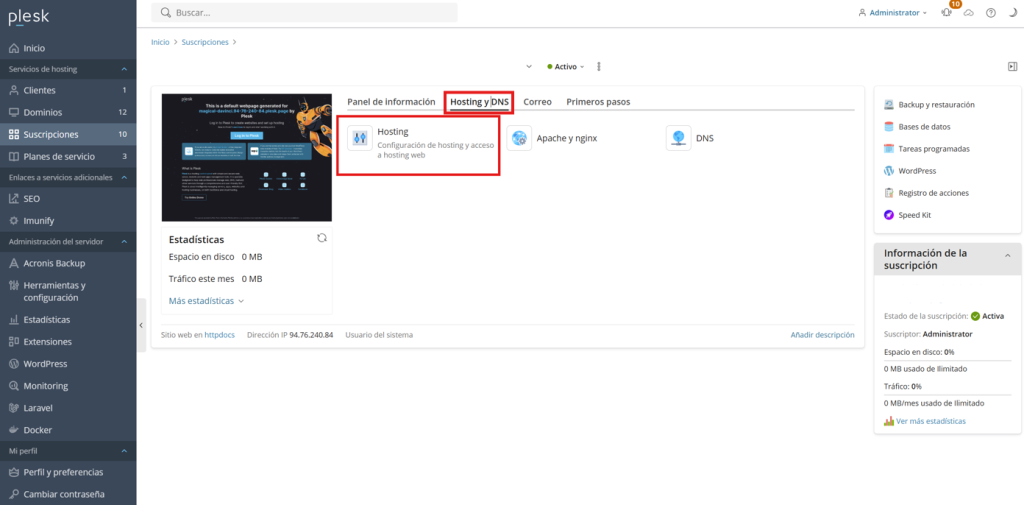This screenshot has width=1024, height=505.
Task: Click the notifications bell icon
Action: tap(947, 13)
